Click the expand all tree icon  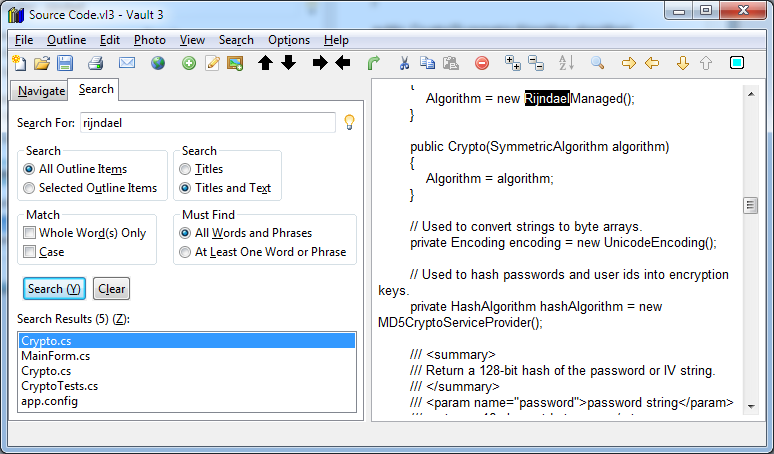coord(513,63)
